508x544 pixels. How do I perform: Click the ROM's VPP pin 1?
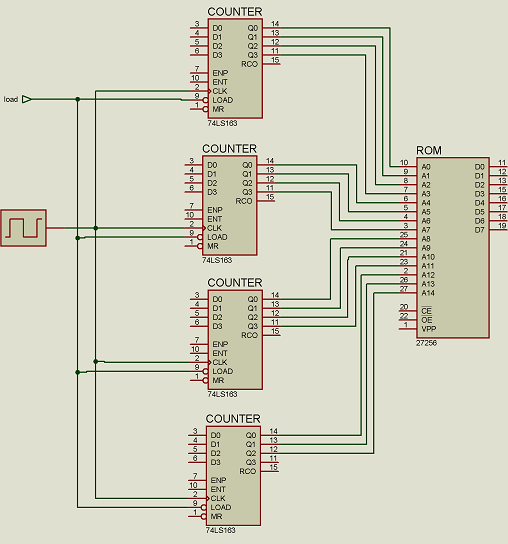(x=408, y=329)
